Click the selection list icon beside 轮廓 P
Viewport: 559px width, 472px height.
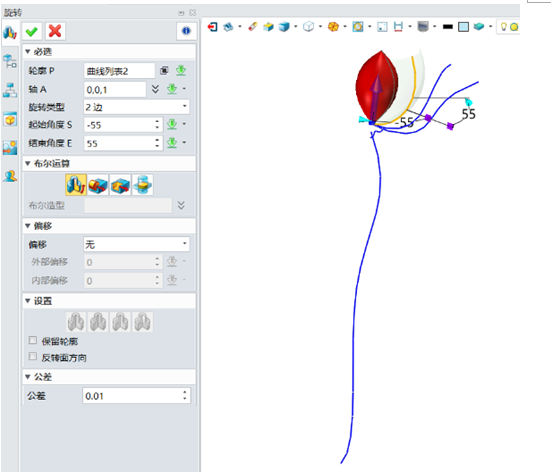coord(164,70)
